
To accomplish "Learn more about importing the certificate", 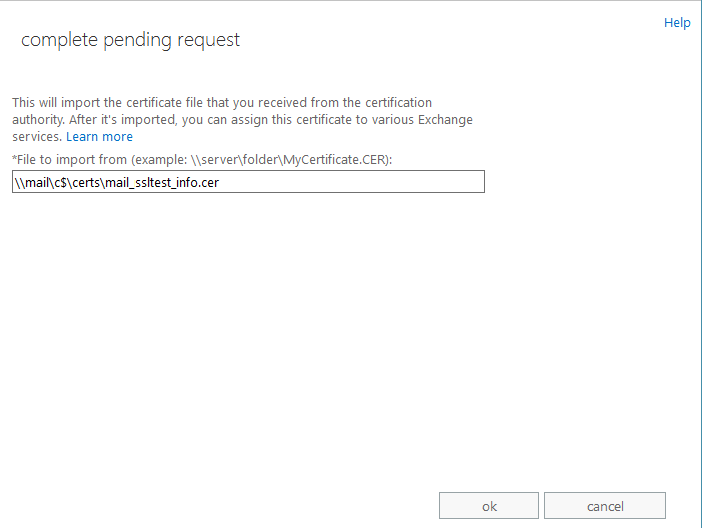I will coord(99,137).
